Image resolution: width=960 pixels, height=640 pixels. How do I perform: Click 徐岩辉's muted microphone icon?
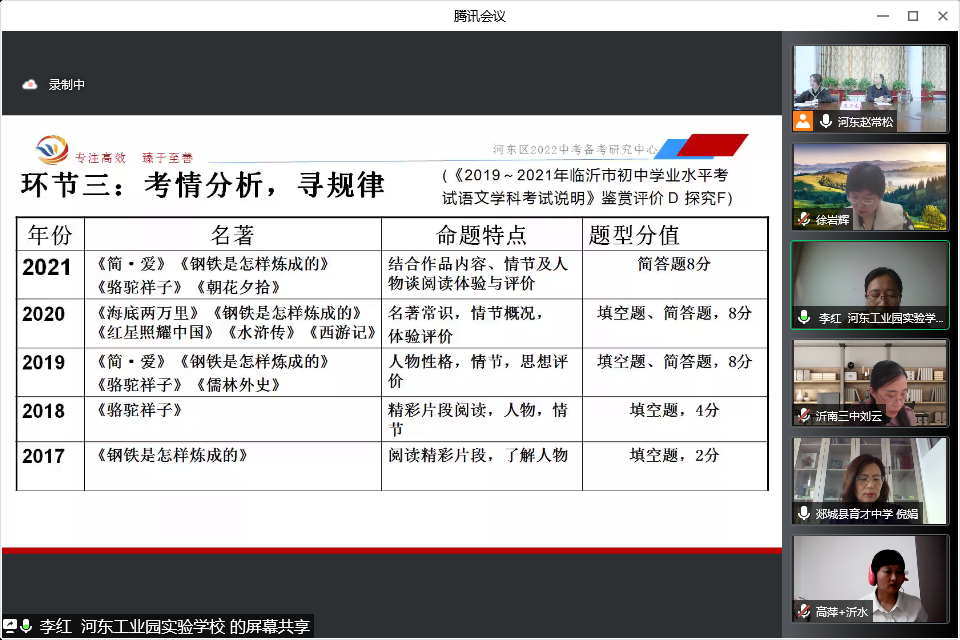pyautogui.click(x=804, y=219)
